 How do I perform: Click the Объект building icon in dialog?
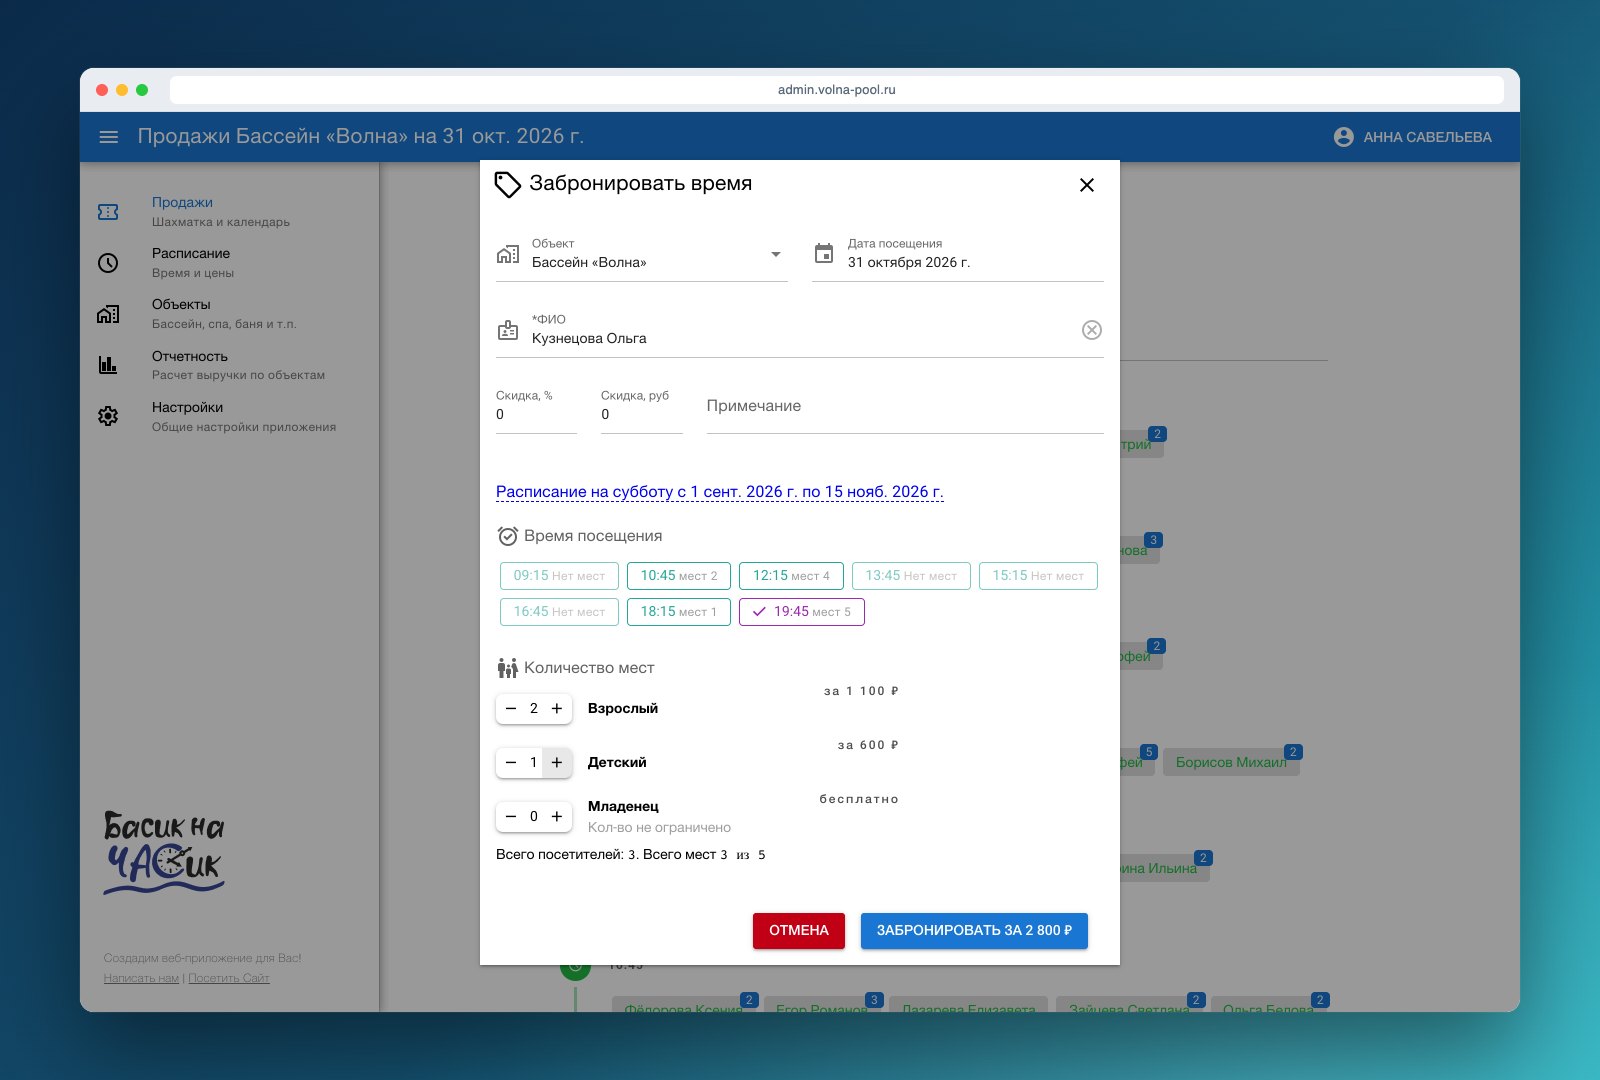(x=508, y=254)
